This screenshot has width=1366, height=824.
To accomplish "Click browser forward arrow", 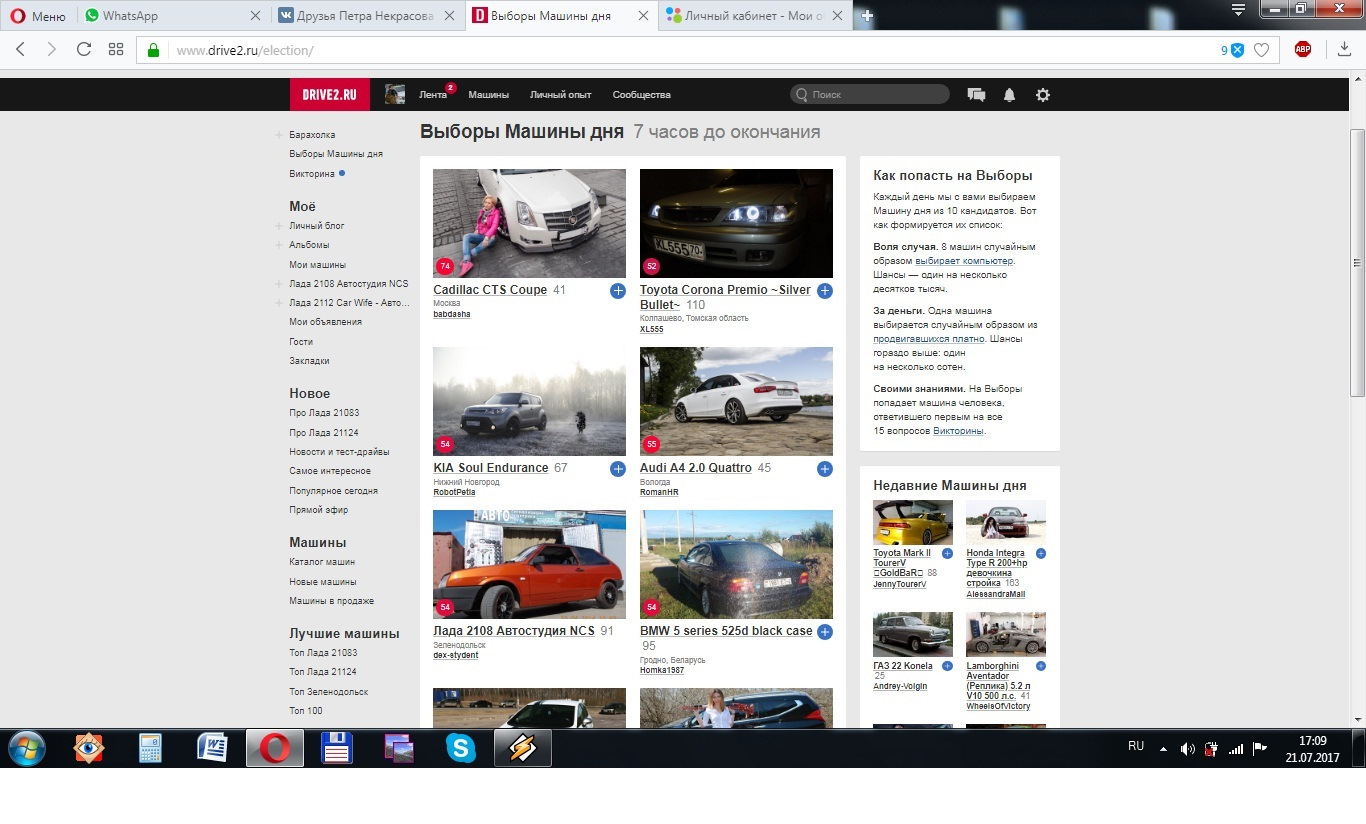I will click(52, 49).
